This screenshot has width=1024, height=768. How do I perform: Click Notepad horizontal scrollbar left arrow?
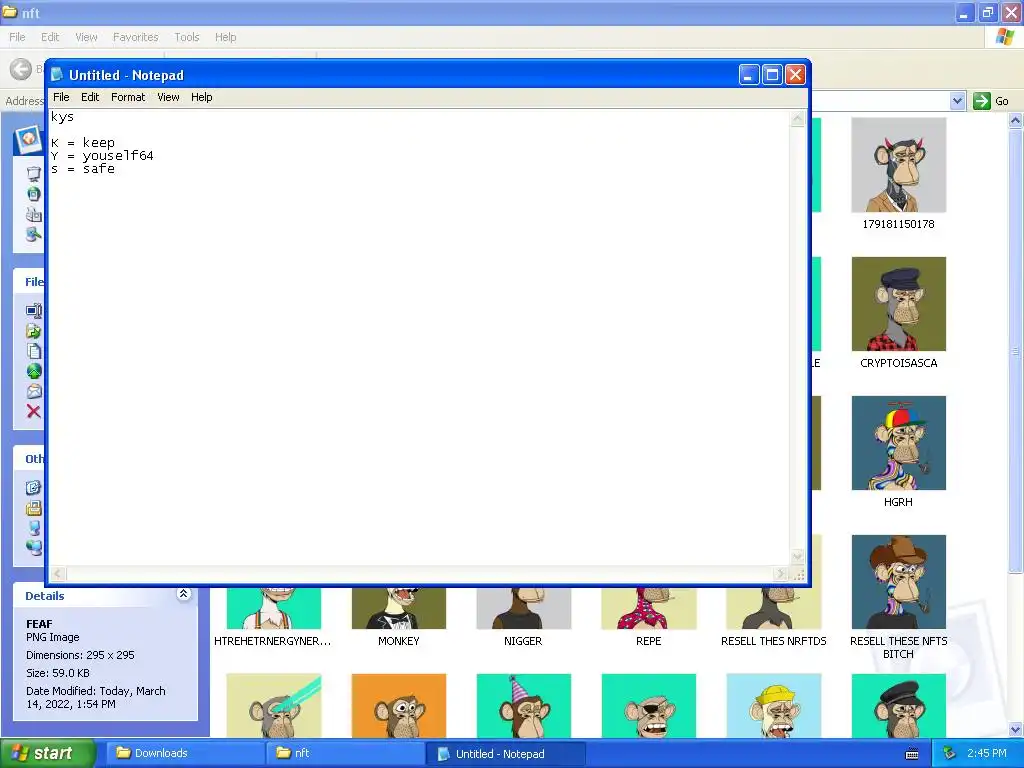click(x=58, y=573)
